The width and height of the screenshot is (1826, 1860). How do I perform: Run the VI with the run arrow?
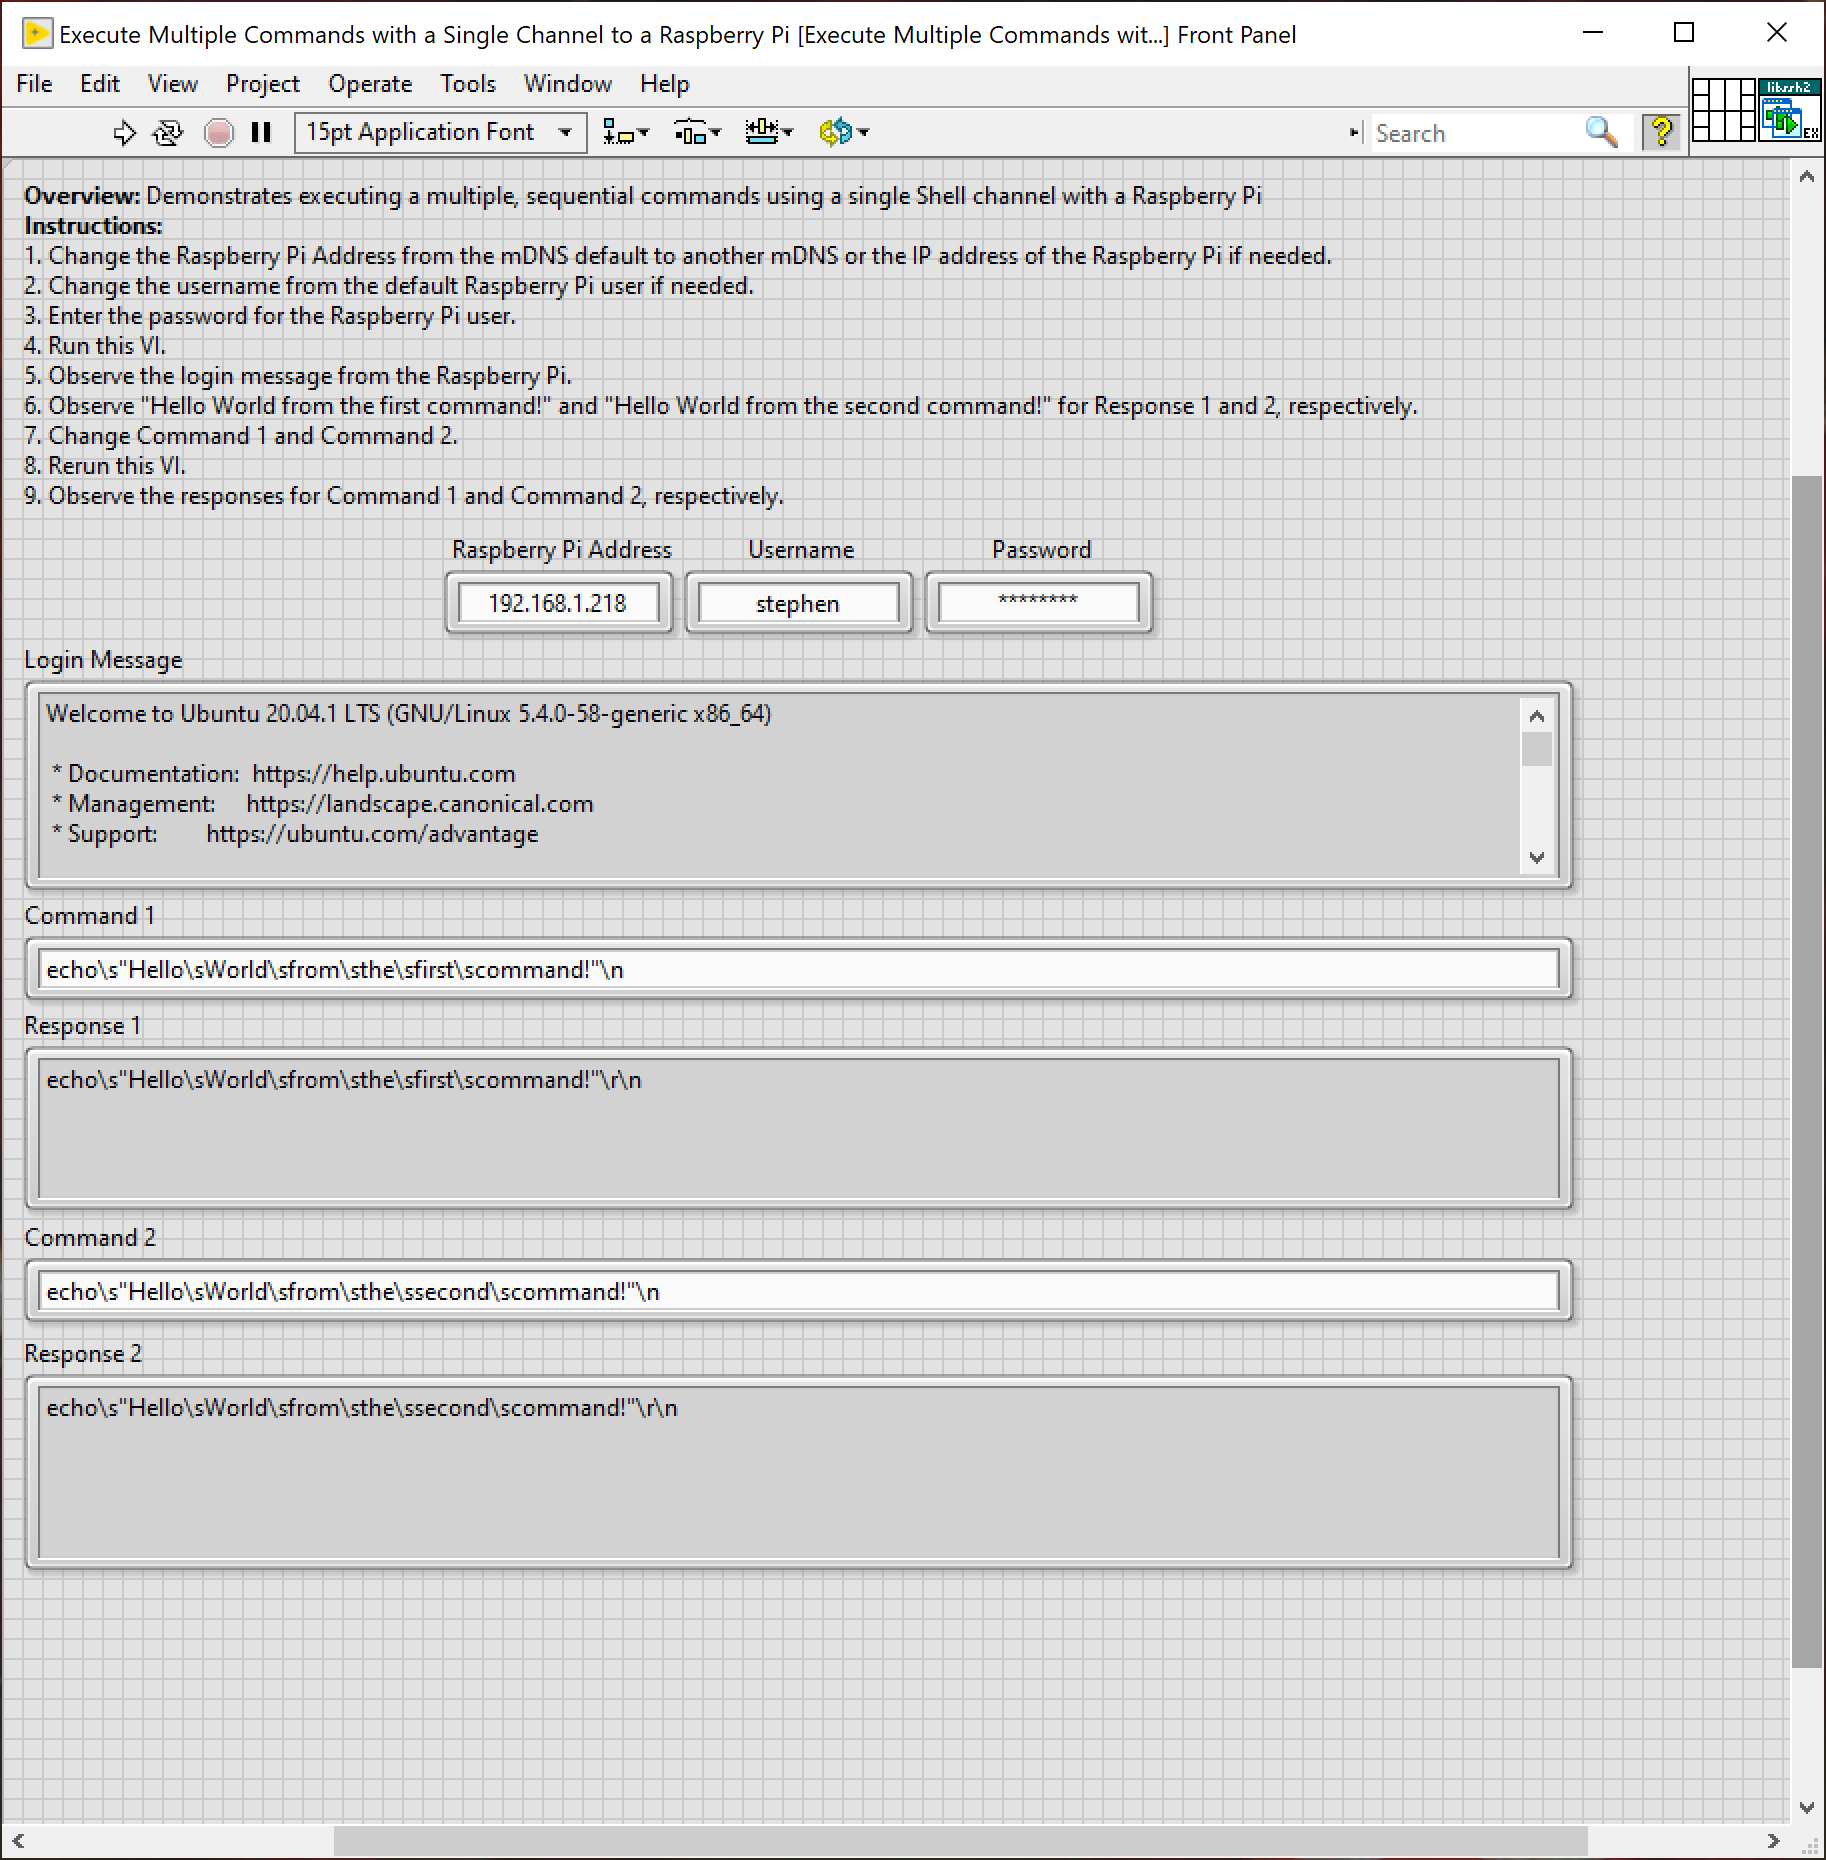pyautogui.click(x=124, y=132)
